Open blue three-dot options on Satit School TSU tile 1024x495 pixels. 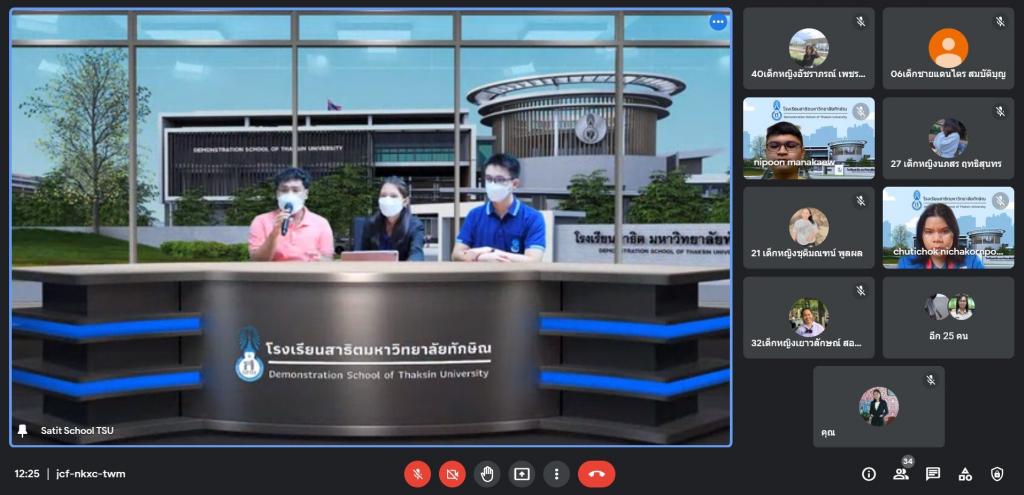pos(718,22)
